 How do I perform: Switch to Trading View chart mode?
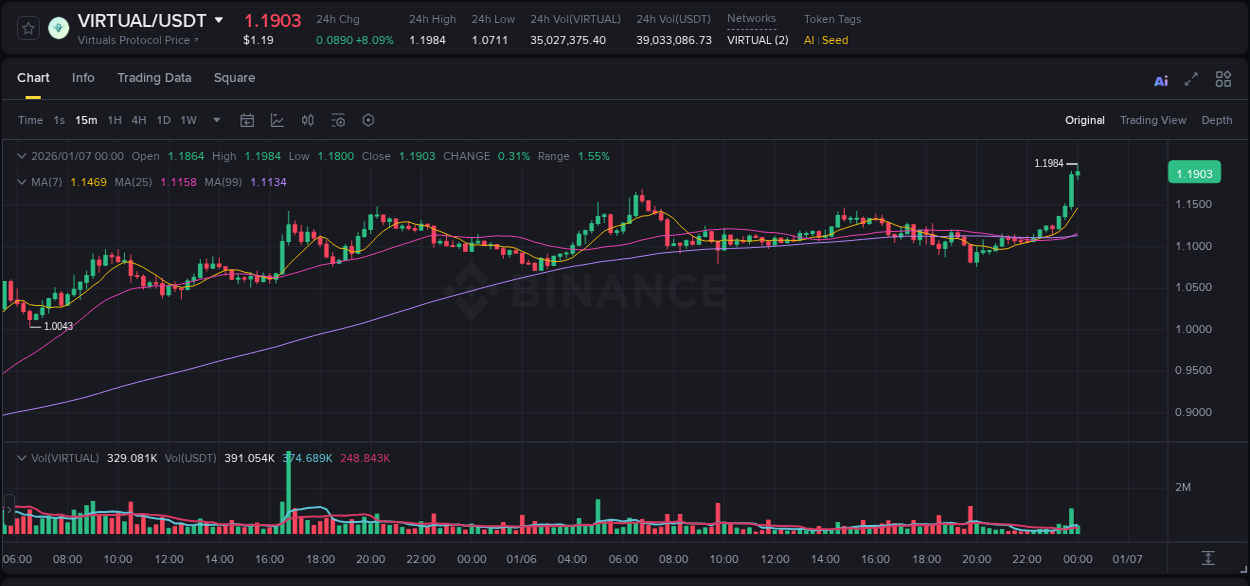click(x=1152, y=120)
